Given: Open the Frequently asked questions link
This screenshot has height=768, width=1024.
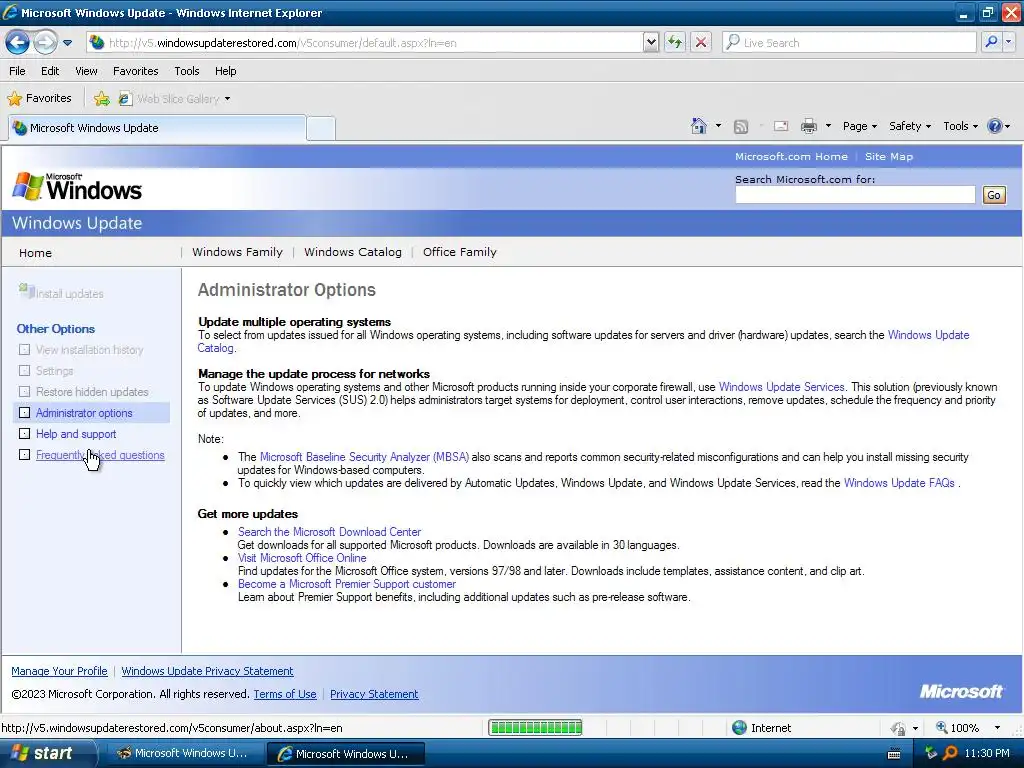Looking at the screenshot, I should pyautogui.click(x=100, y=455).
